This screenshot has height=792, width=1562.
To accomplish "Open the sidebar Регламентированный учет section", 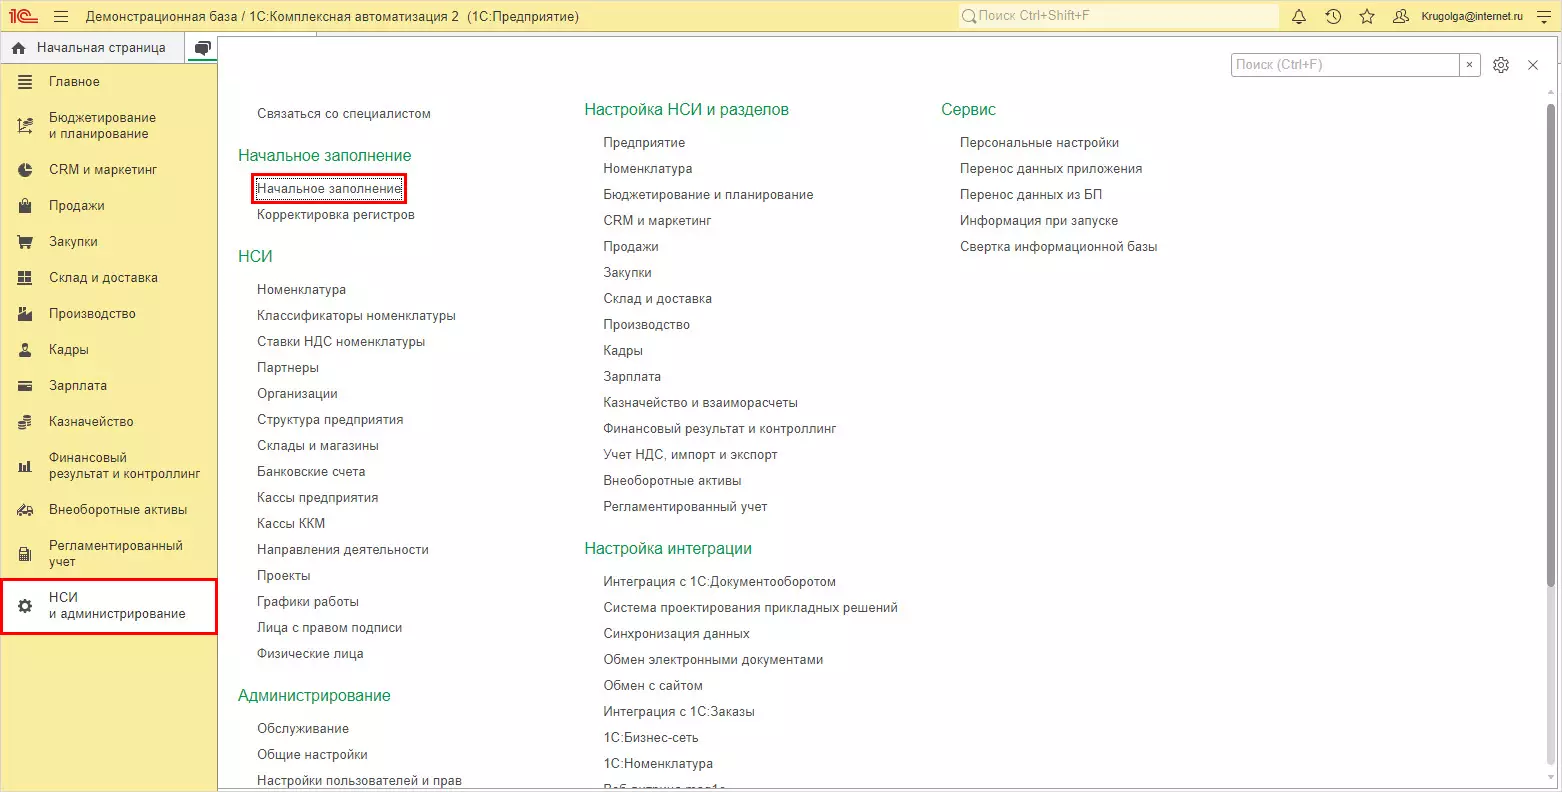I will [x=109, y=554].
